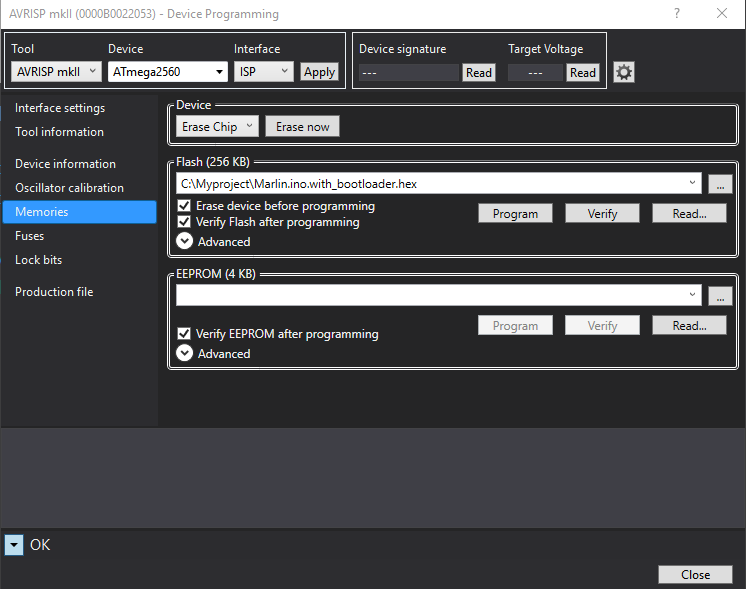Browse for EEPROM file
The image size is (746, 589).
click(x=720, y=296)
